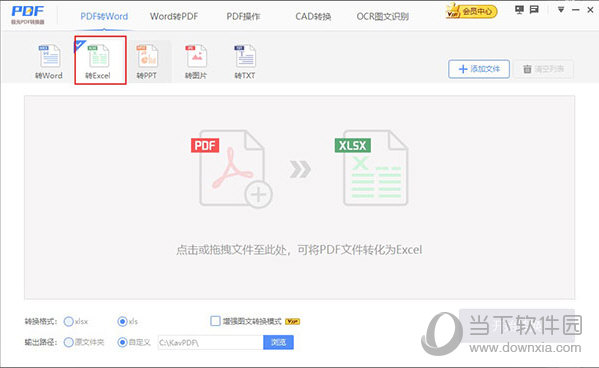
Task: Switch to CAD转换 tab
Action: click(313, 16)
